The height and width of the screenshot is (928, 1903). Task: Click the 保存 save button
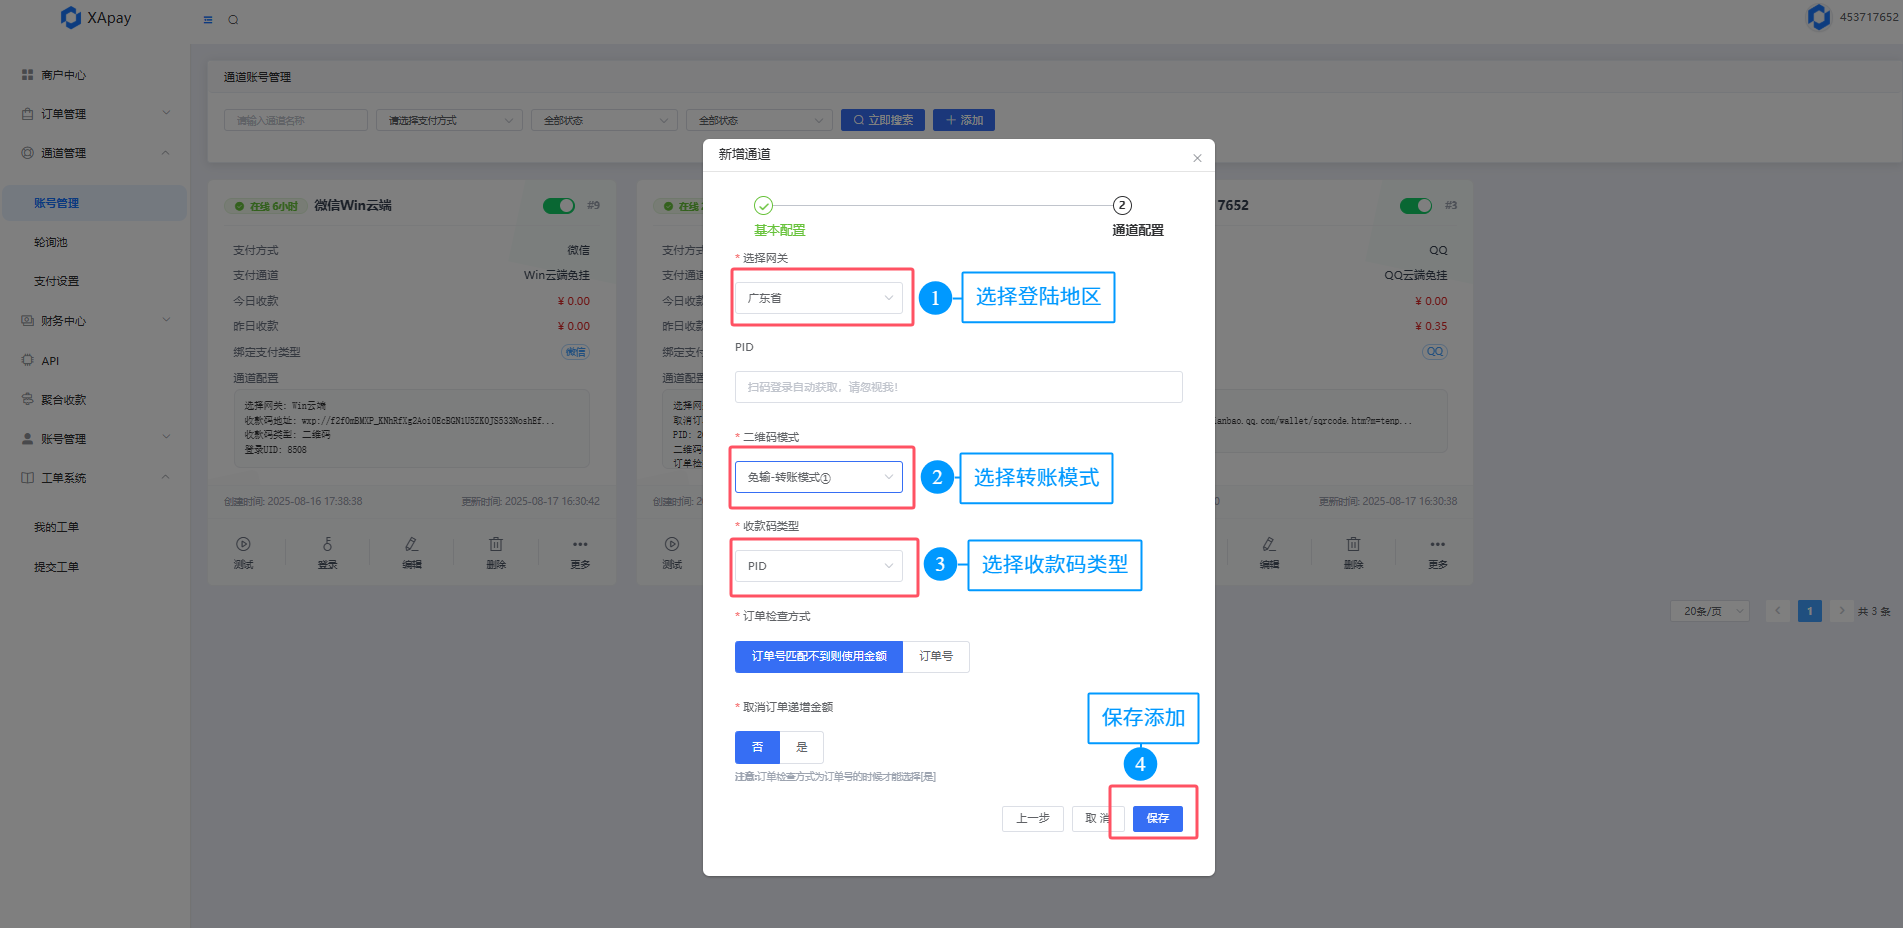[1157, 819]
